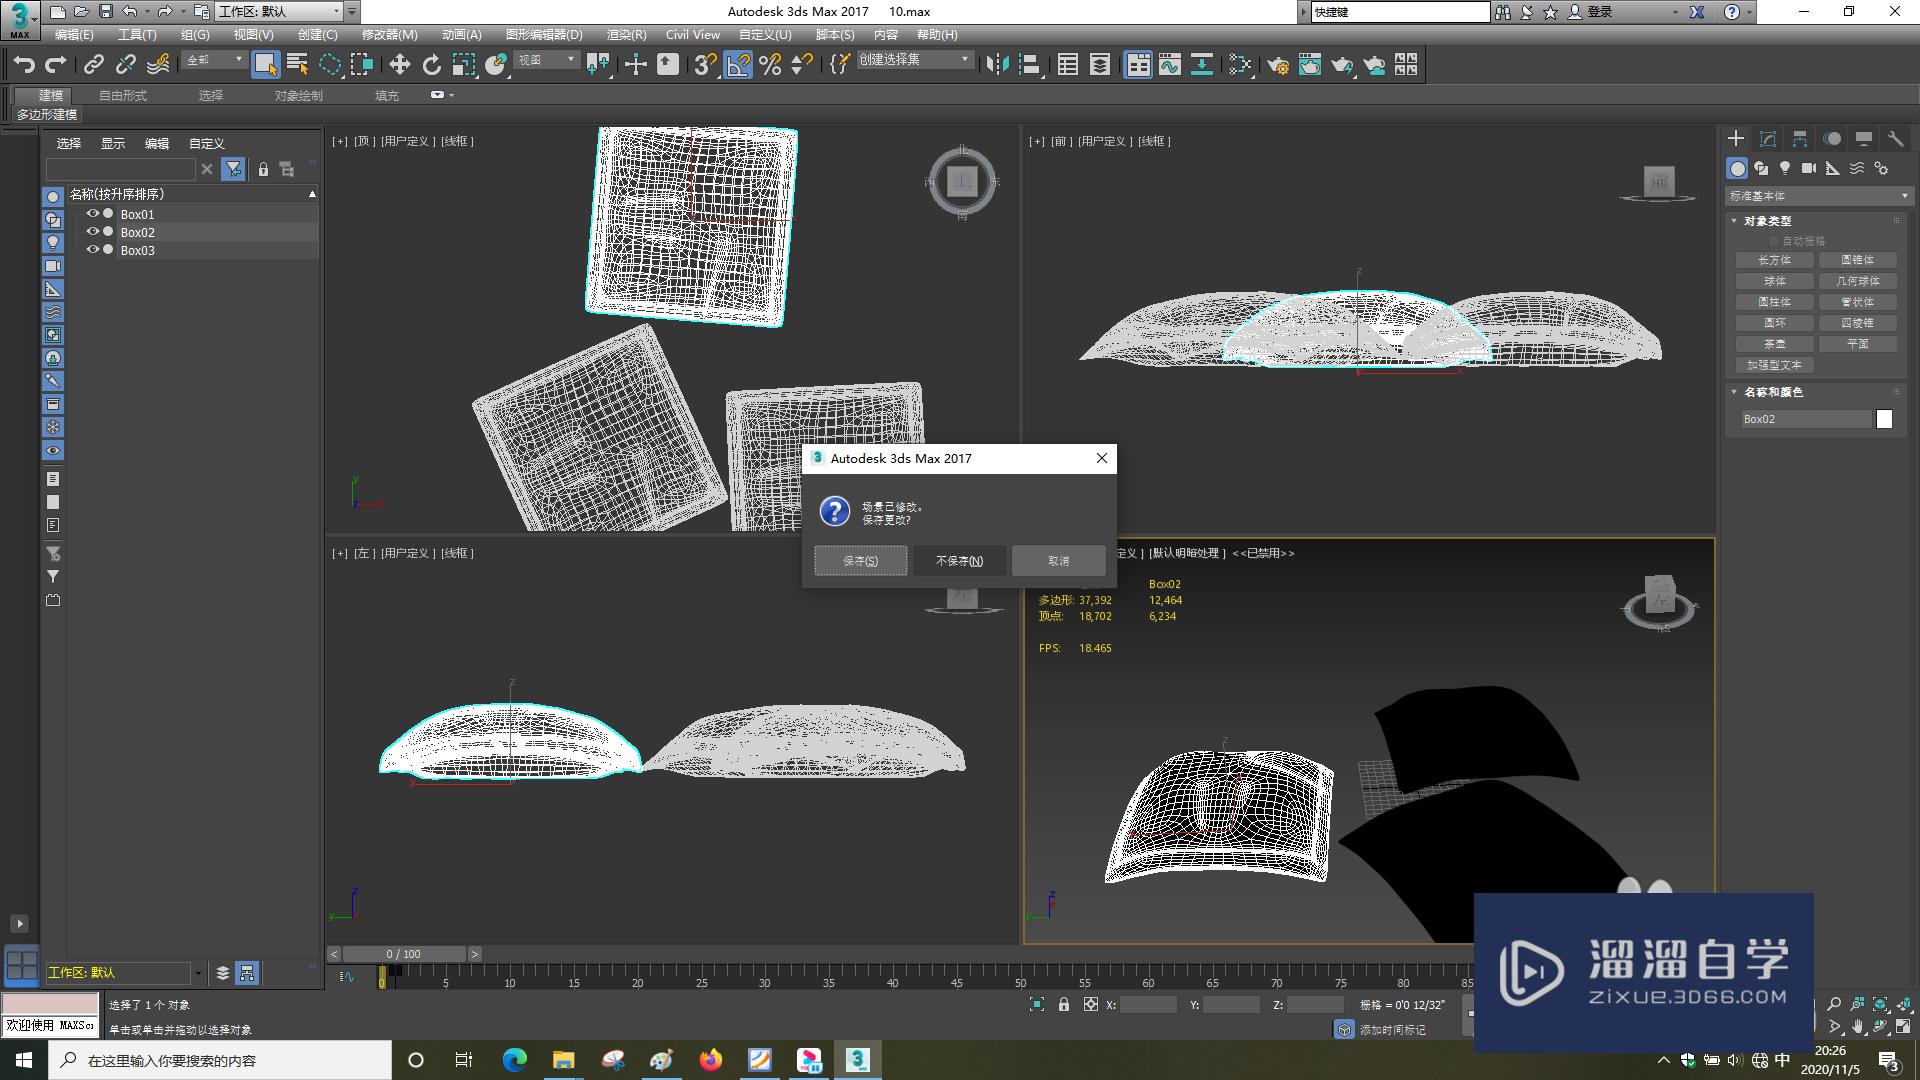Switch to the Utilities wrench tab
Image resolution: width=1920 pixels, height=1080 pixels.
click(1896, 139)
